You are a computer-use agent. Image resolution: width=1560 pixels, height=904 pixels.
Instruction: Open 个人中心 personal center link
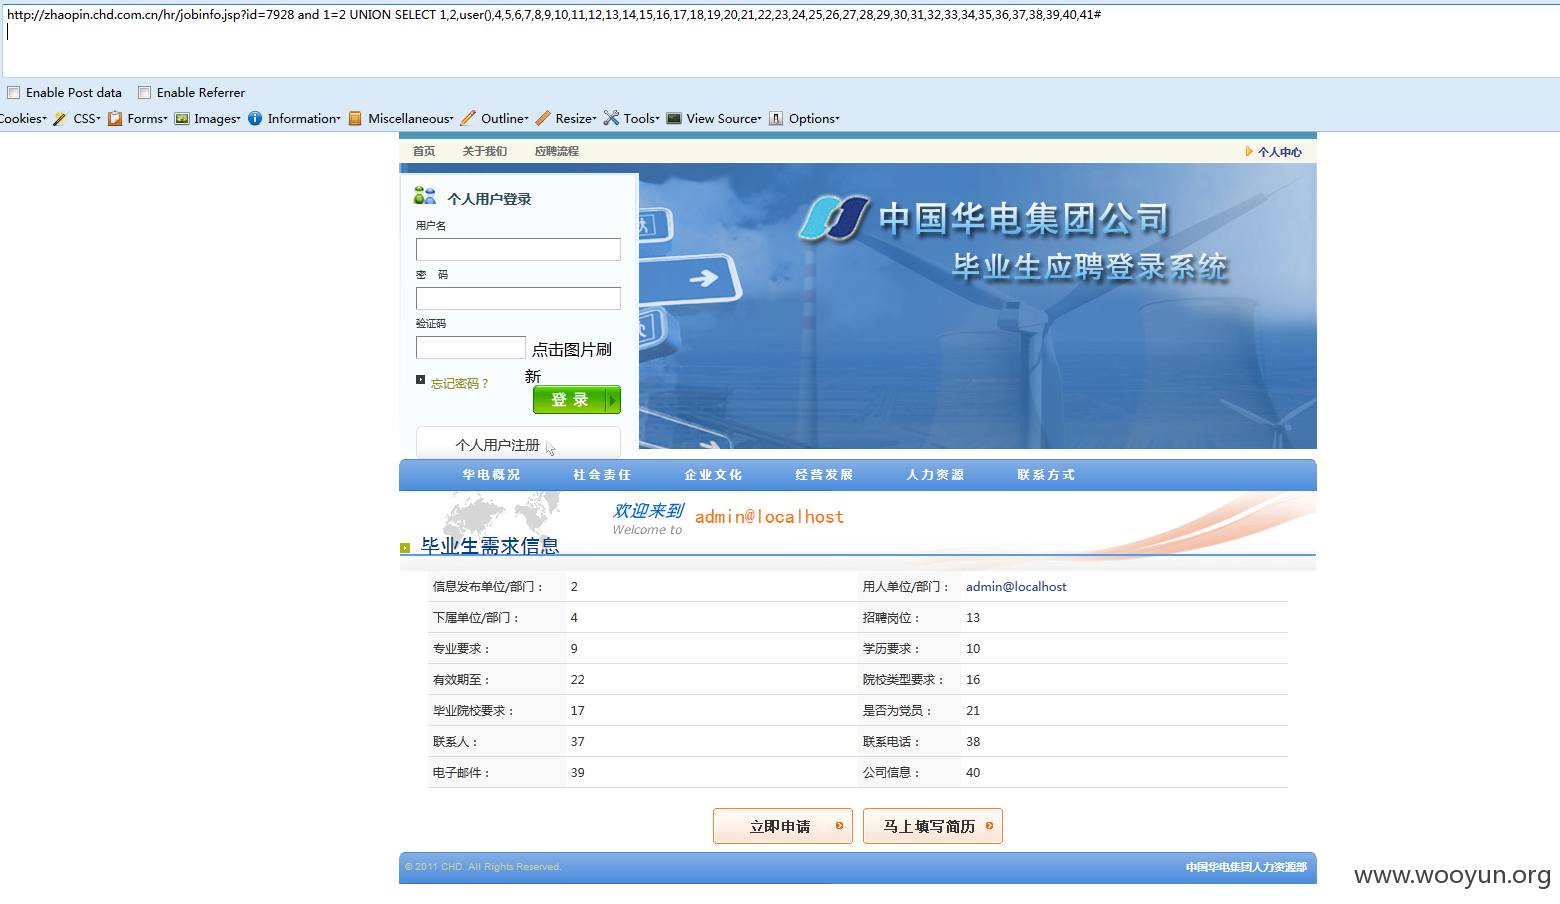pyautogui.click(x=1279, y=152)
